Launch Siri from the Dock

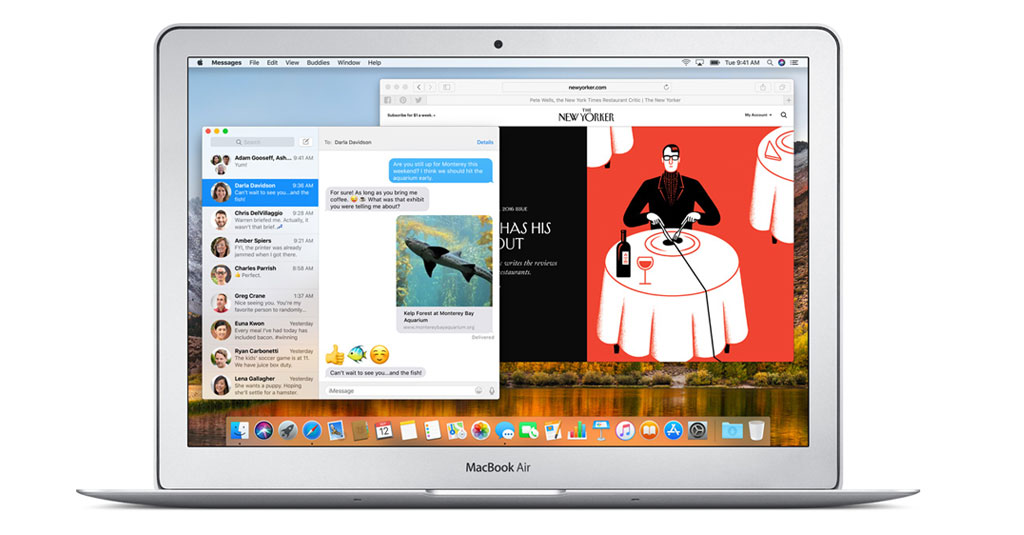(264, 430)
